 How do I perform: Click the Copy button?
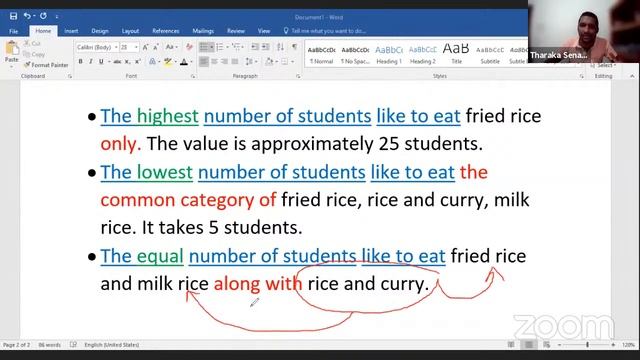pos(34,54)
